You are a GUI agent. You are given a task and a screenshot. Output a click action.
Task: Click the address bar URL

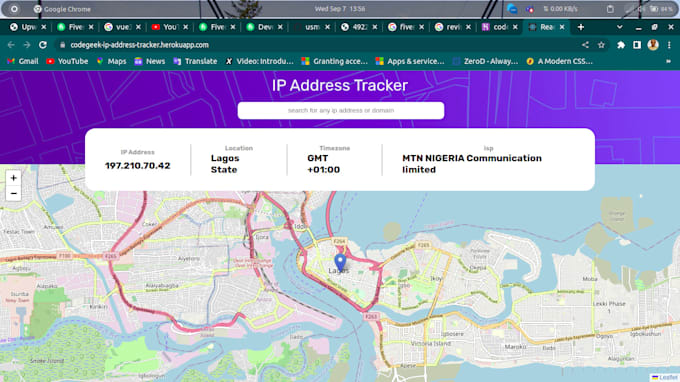(x=139, y=45)
